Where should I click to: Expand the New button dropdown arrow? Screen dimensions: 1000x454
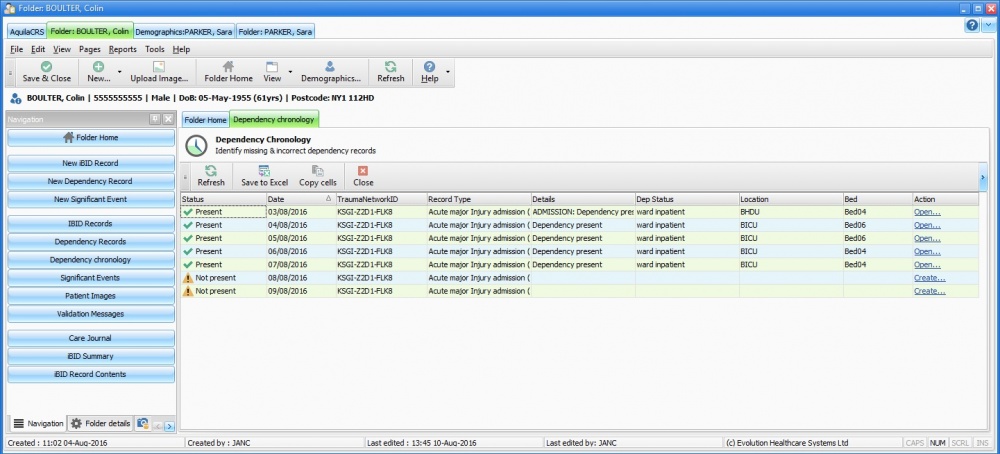pyautogui.click(x=120, y=72)
